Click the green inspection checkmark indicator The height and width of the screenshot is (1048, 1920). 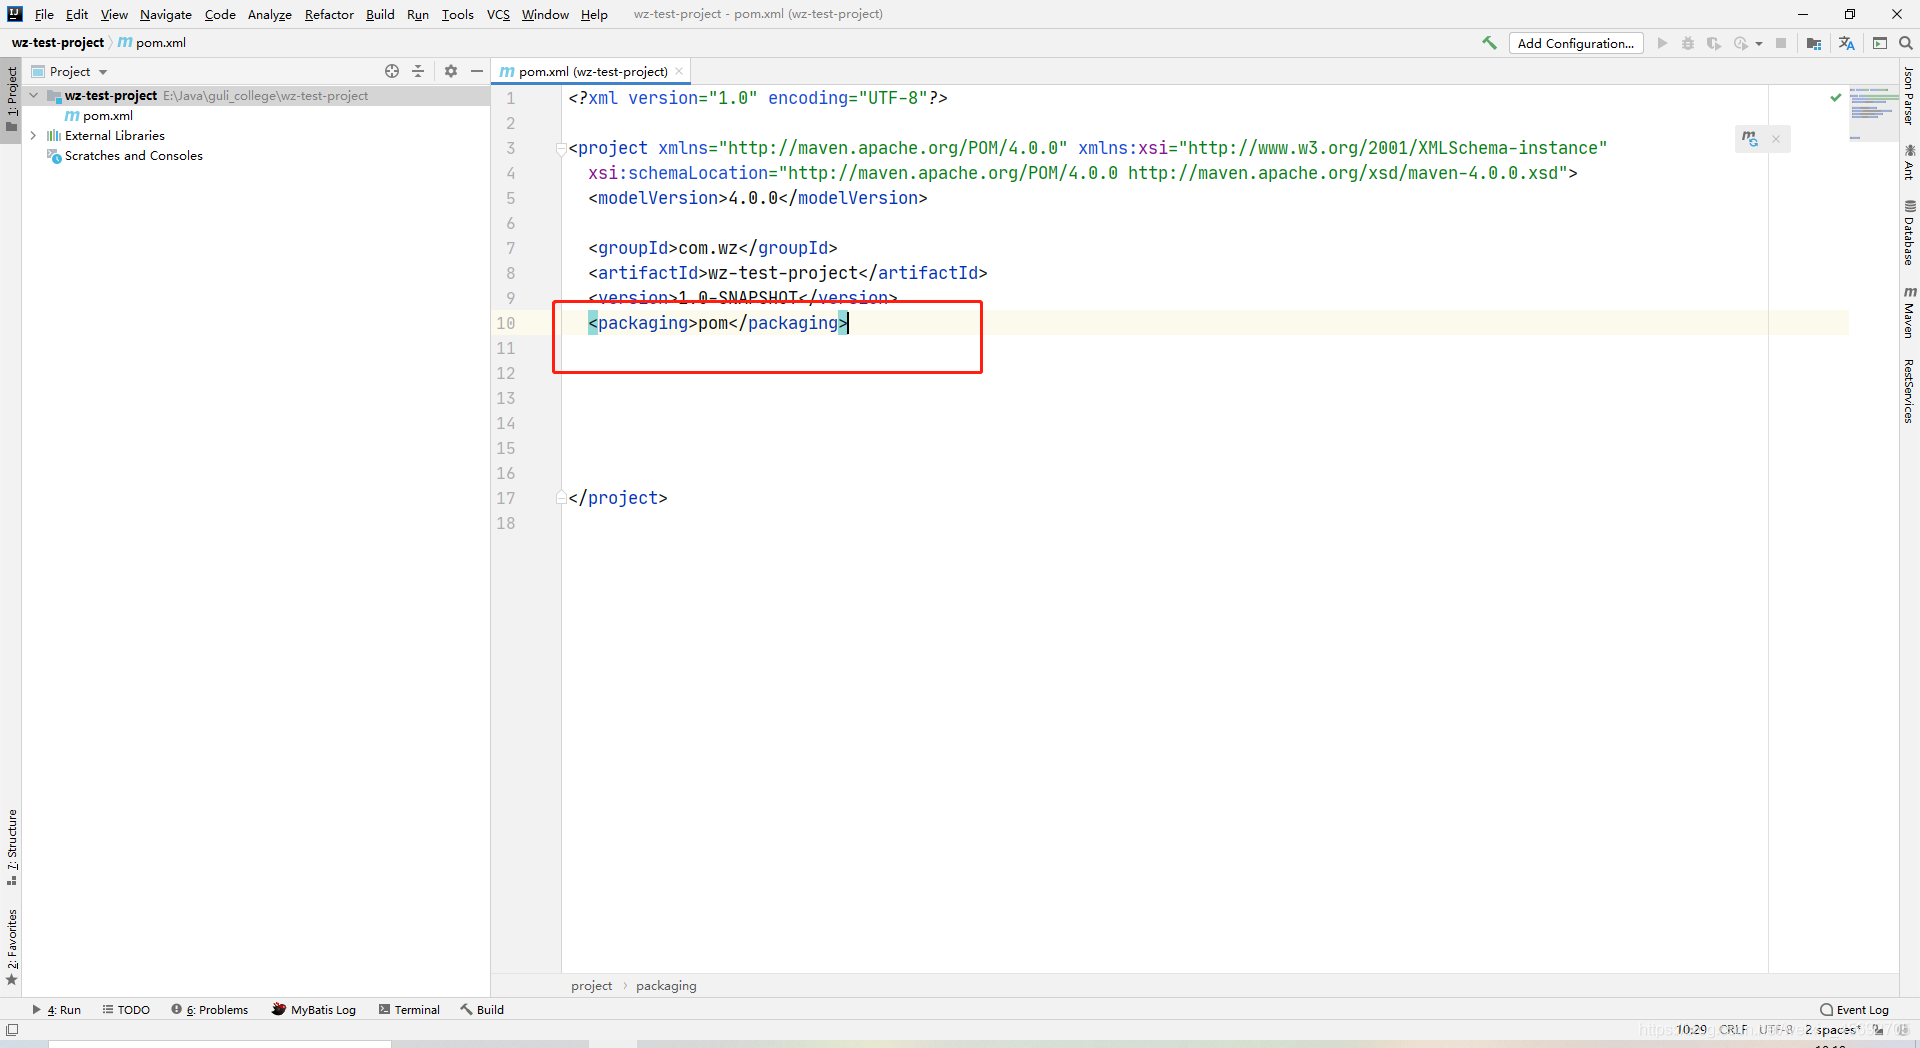coord(1836,97)
